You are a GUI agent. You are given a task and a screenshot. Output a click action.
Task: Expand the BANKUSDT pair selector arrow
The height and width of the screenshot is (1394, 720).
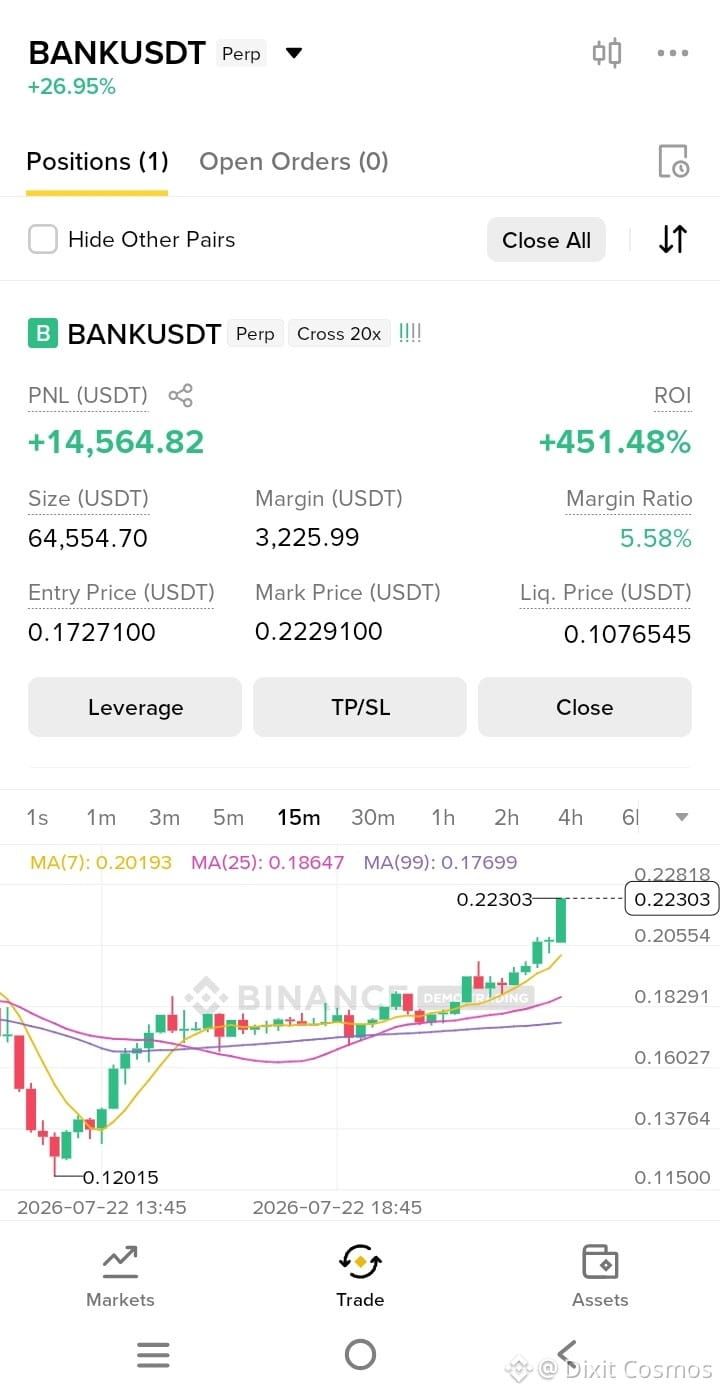point(294,53)
